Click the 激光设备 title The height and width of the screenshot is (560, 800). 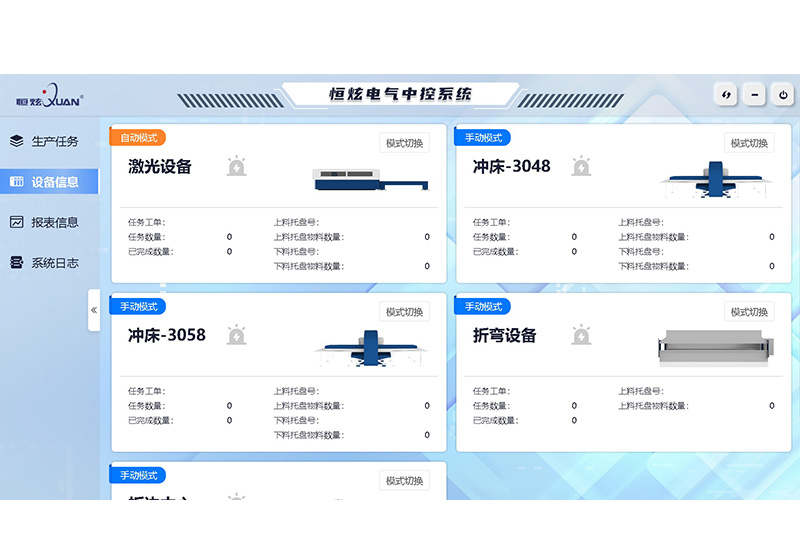pos(160,167)
